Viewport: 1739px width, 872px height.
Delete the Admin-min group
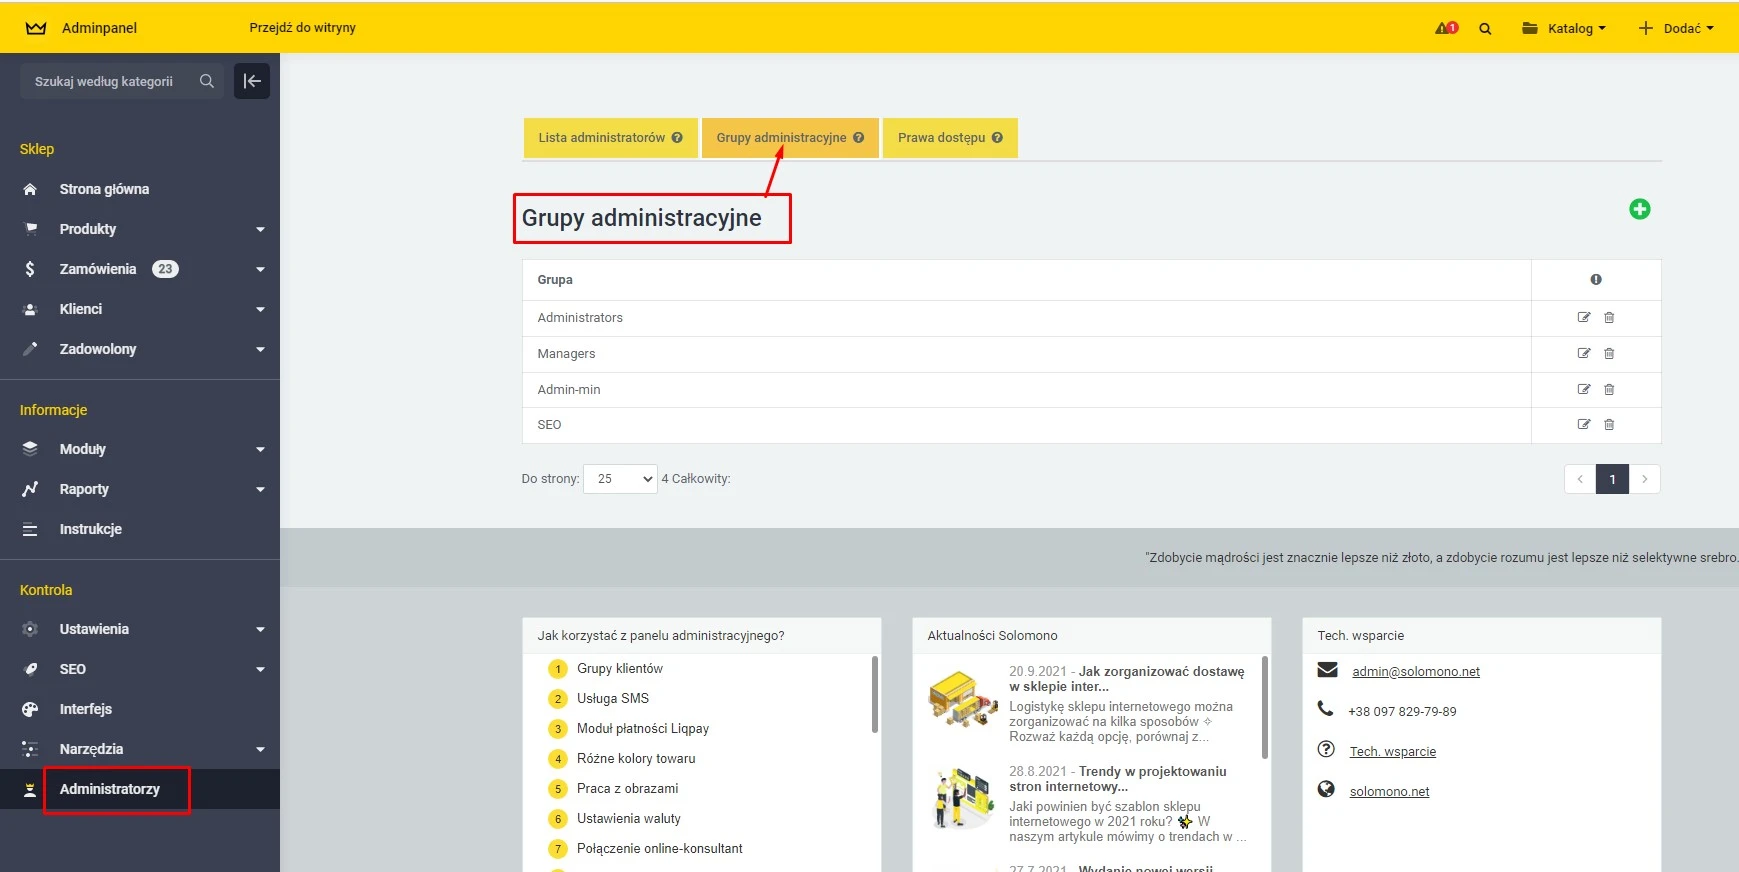click(x=1609, y=390)
